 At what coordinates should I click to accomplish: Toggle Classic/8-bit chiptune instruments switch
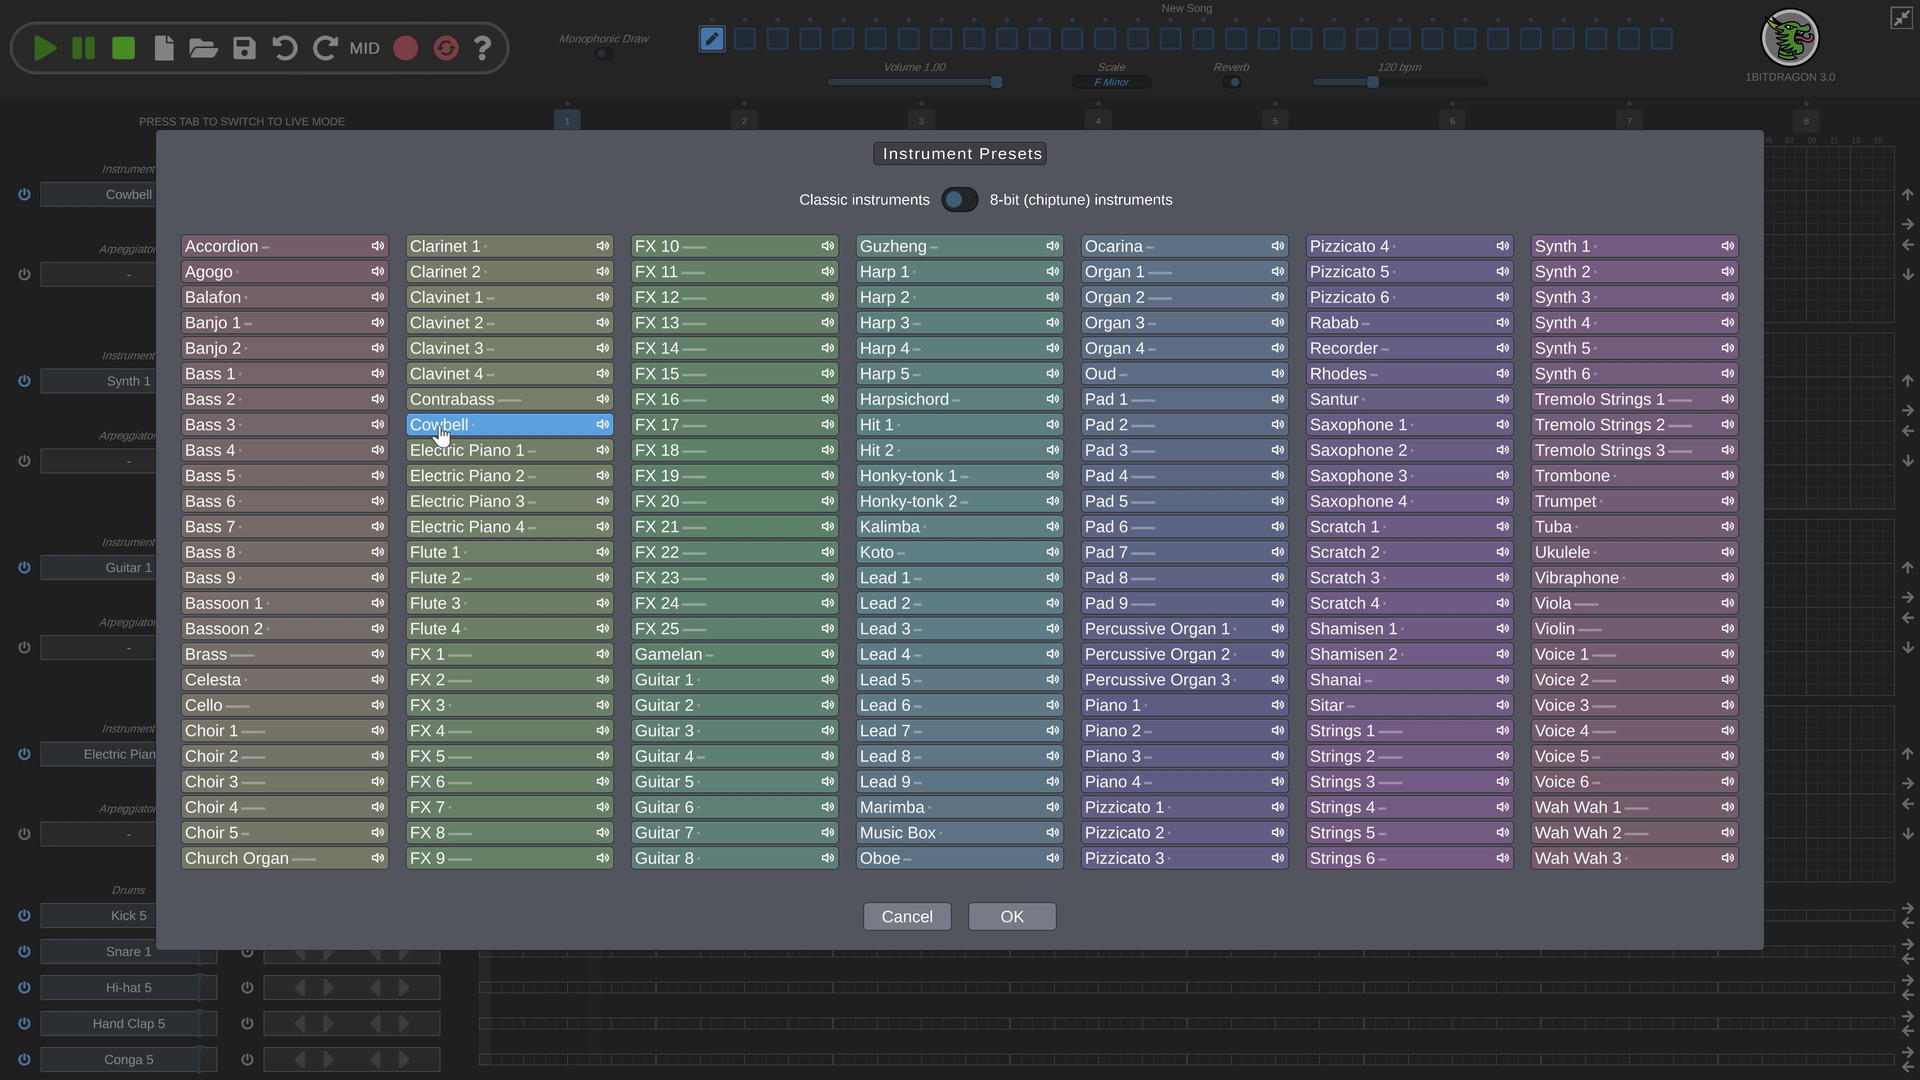click(x=959, y=200)
